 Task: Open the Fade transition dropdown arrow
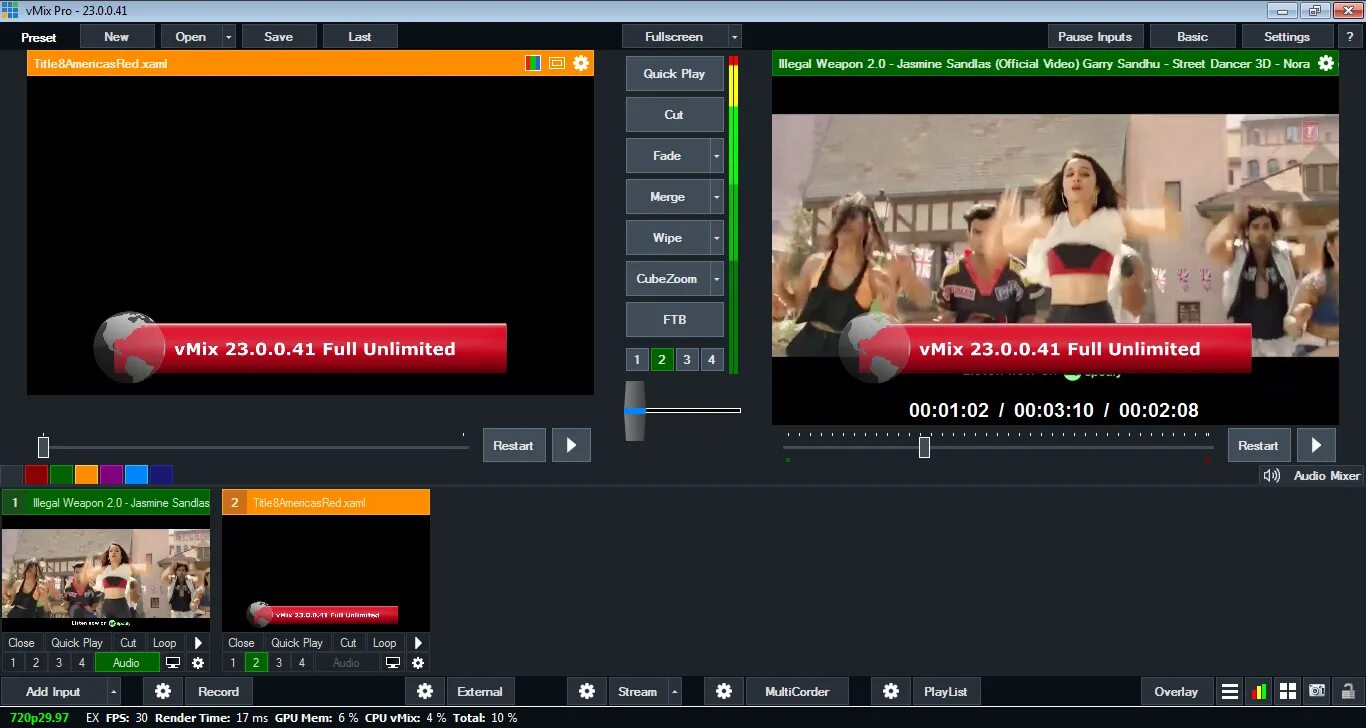coord(717,156)
